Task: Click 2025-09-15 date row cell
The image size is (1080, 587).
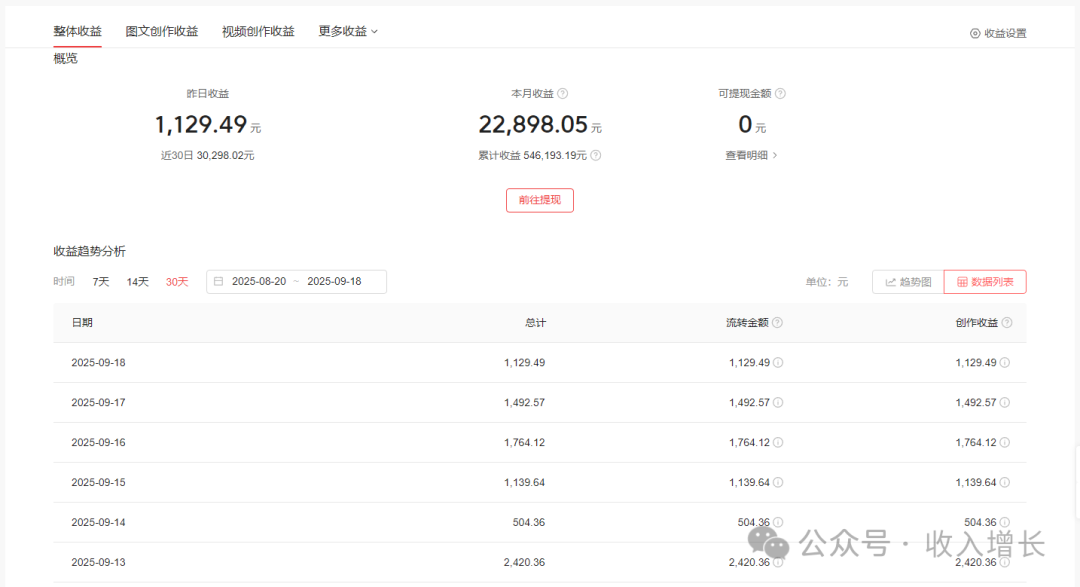Action: pos(98,482)
